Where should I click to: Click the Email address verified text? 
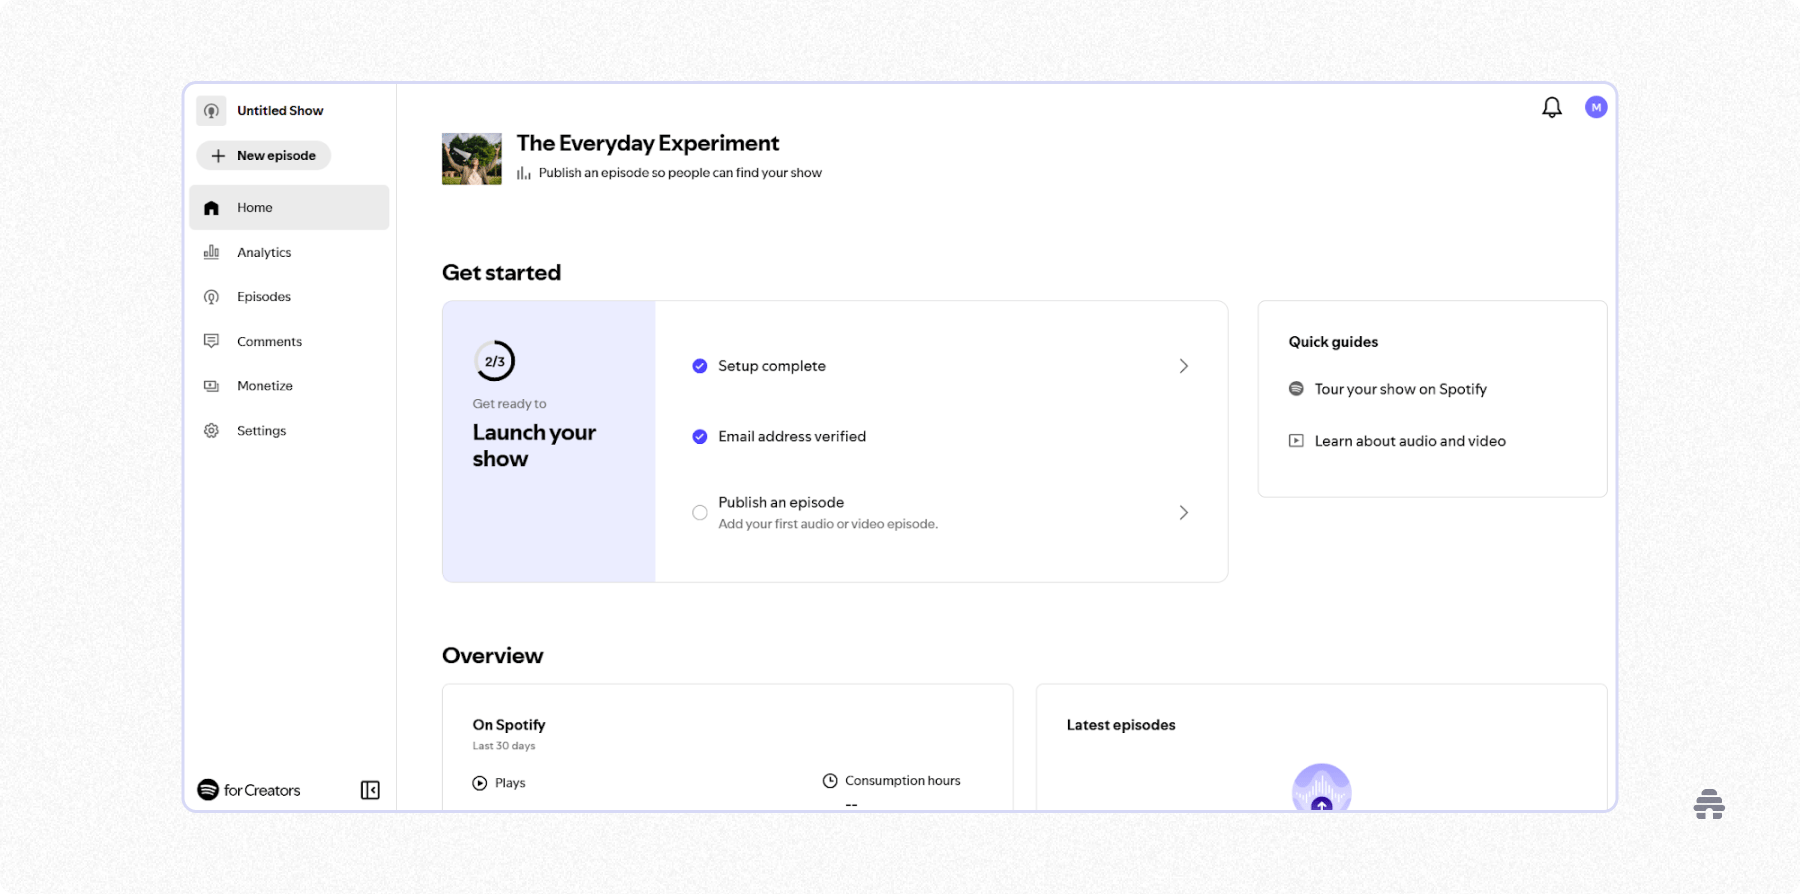pyautogui.click(x=792, y=437)
